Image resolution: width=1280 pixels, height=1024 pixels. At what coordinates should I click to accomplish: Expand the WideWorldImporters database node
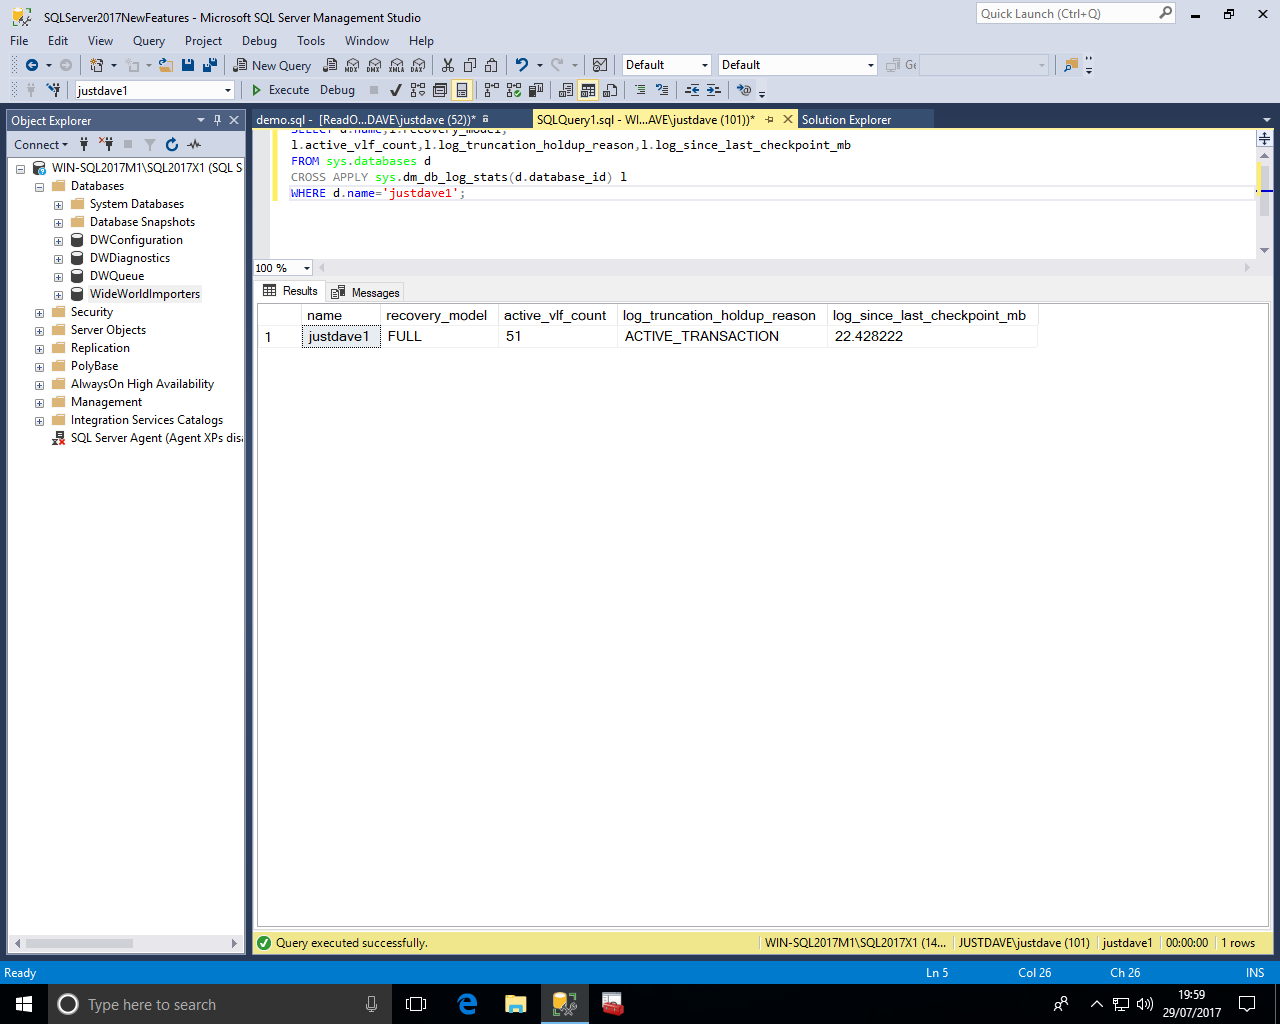click(58, 294)
